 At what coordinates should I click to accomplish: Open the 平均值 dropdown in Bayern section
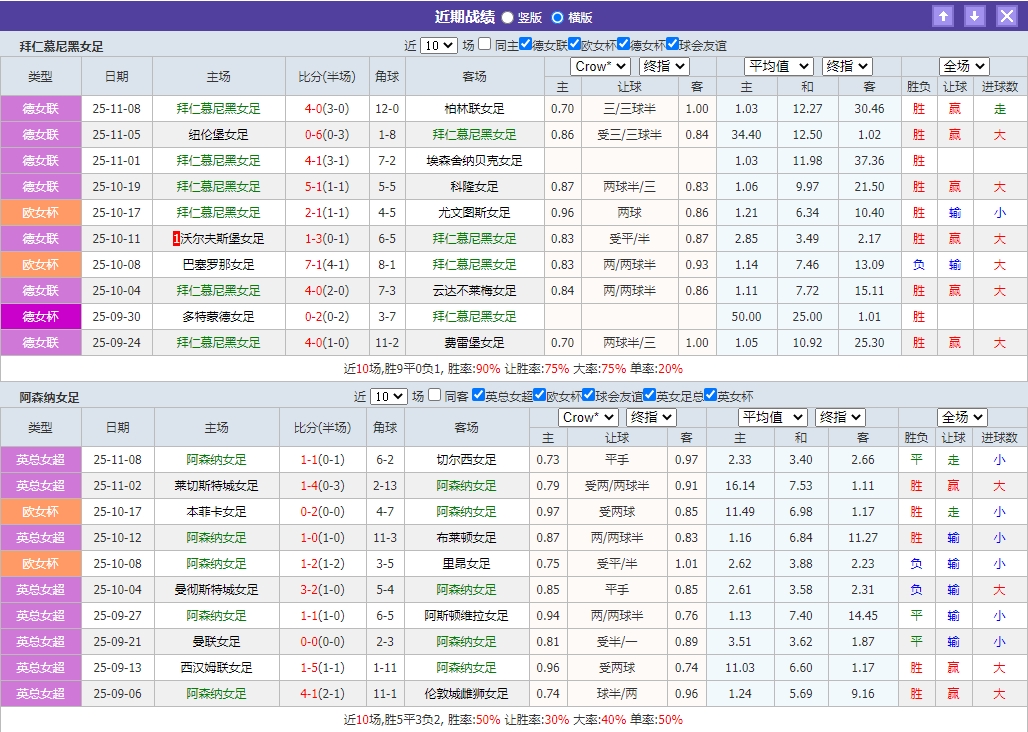pyautogui.click(x=779, y=66)
